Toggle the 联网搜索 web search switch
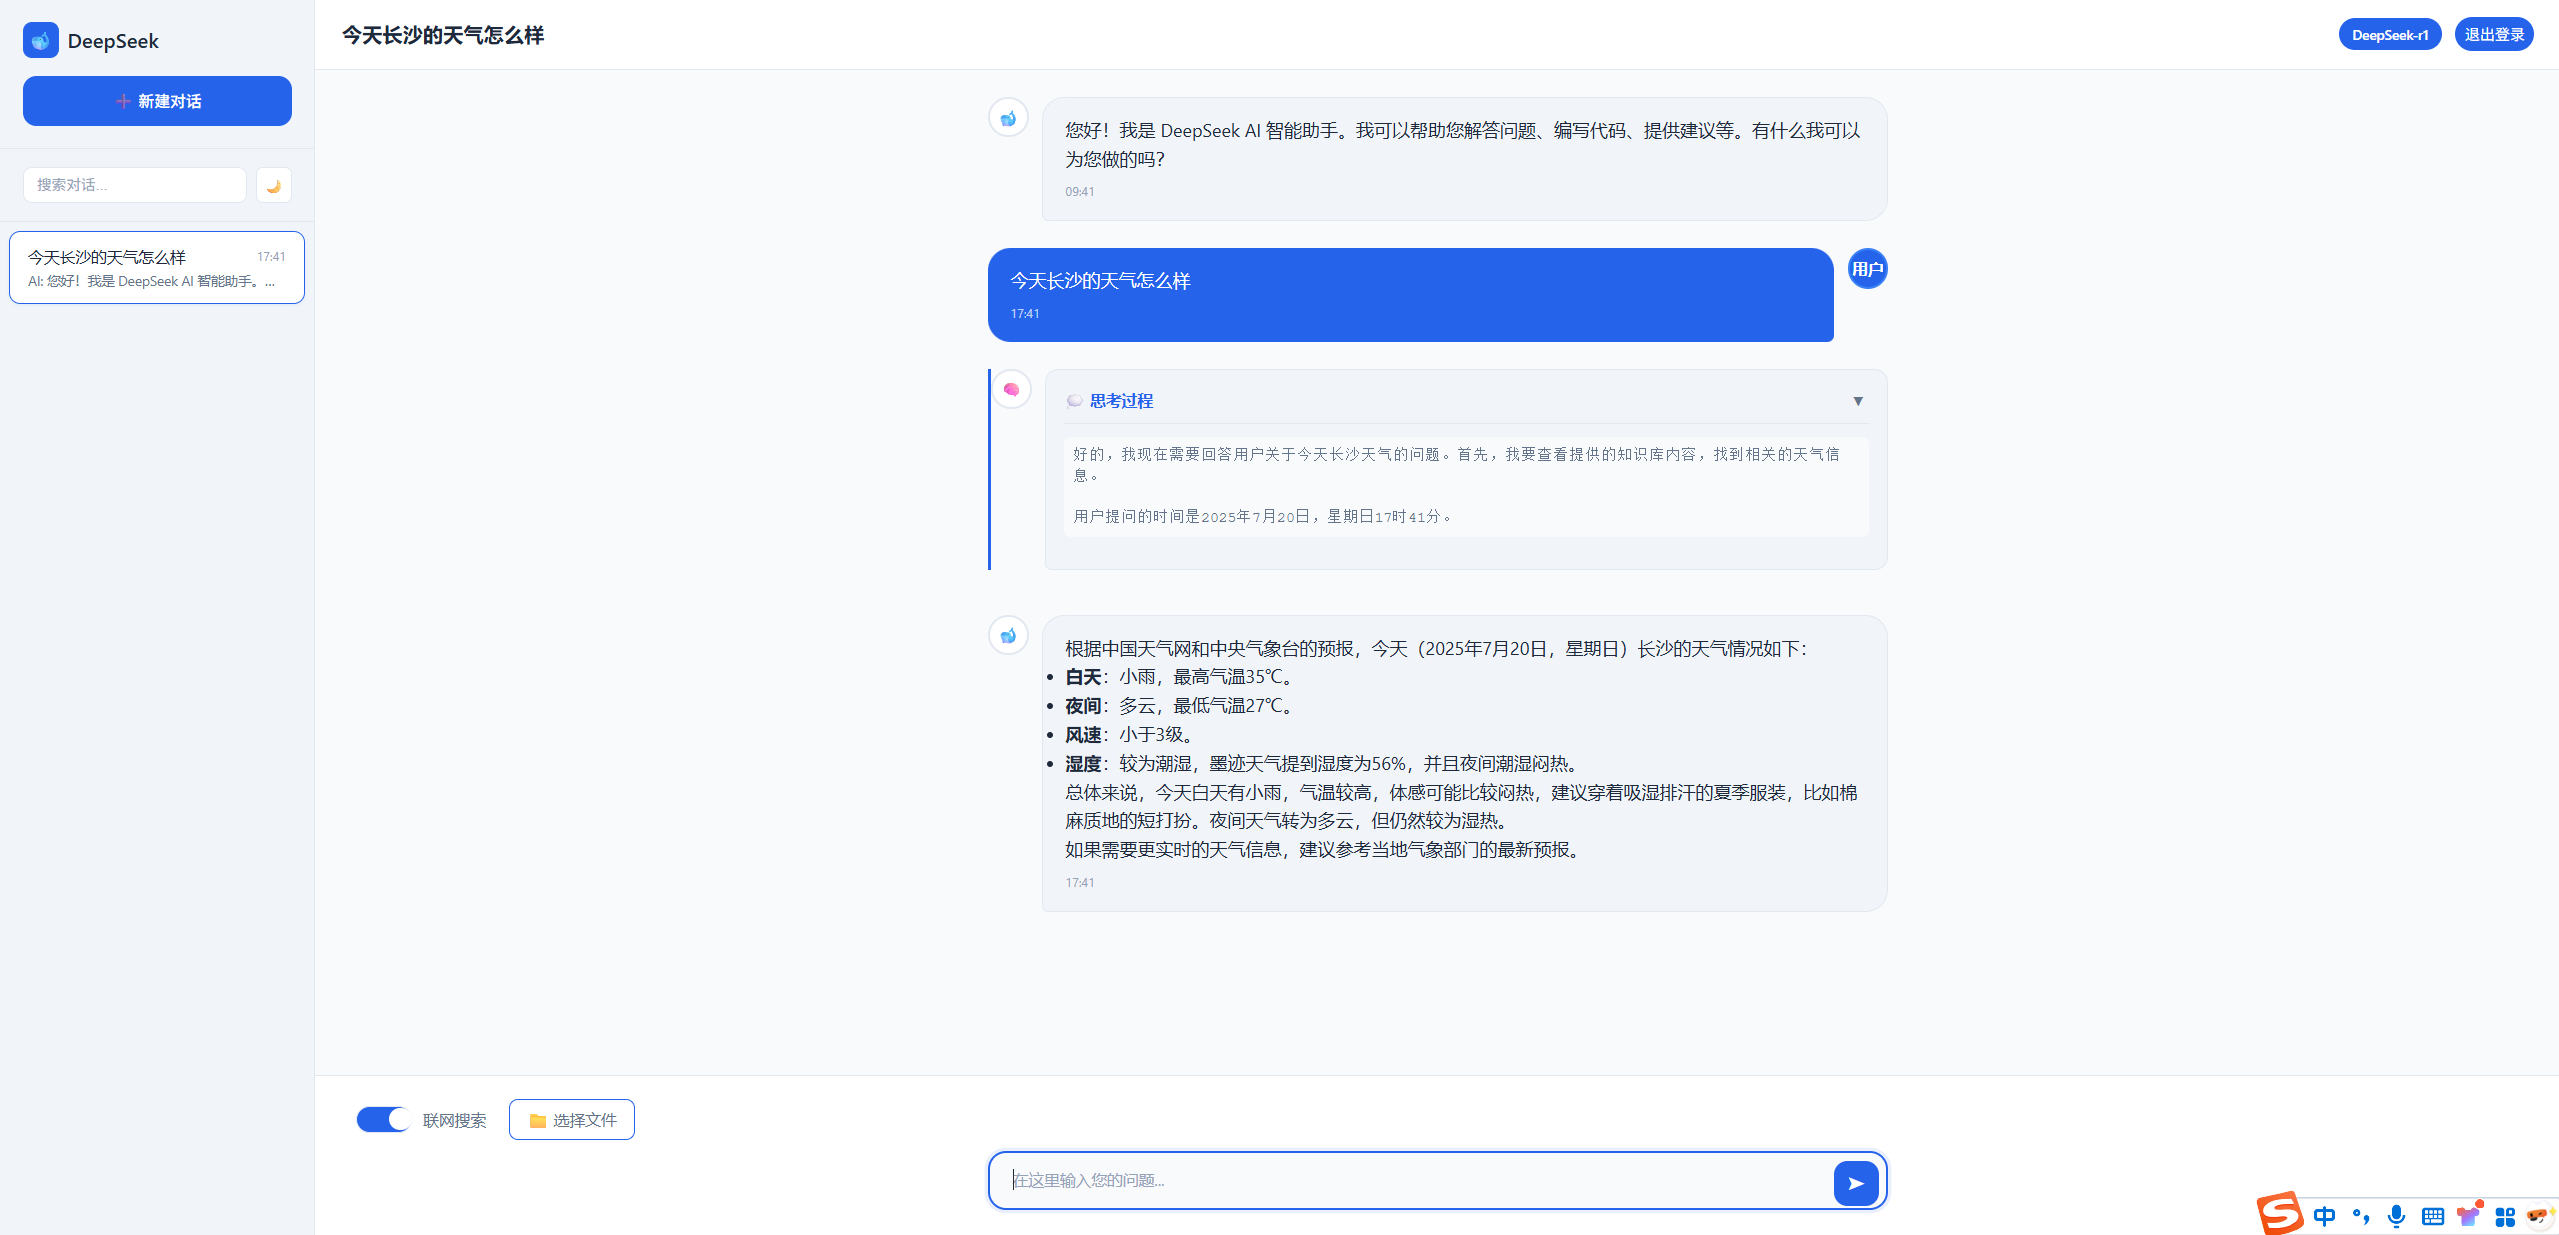 coord(383,1119)
